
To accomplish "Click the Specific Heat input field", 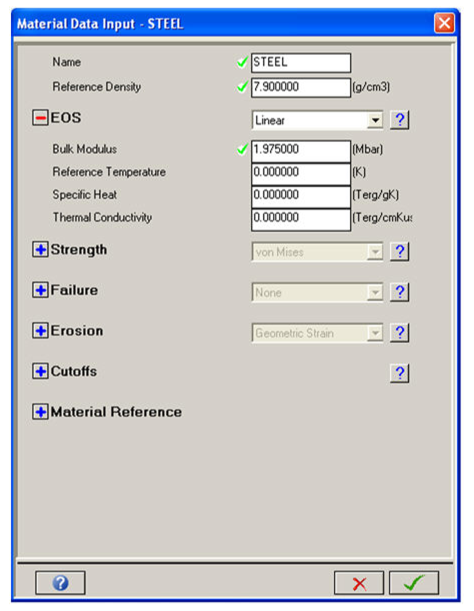I will [x=301, y=197].
